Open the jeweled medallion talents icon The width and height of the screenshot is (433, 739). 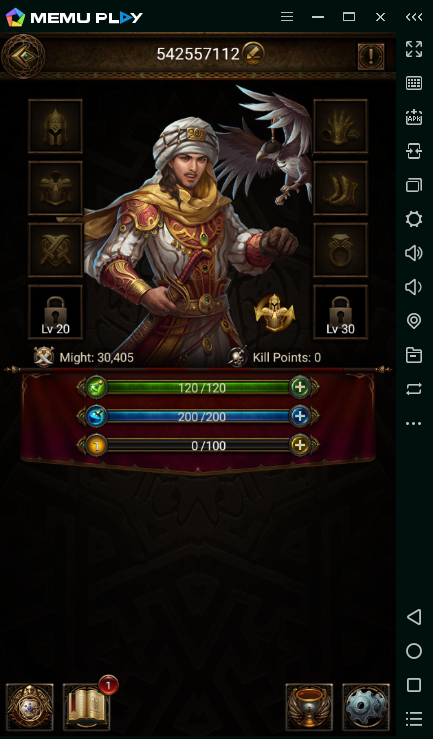tap(30, 707)
